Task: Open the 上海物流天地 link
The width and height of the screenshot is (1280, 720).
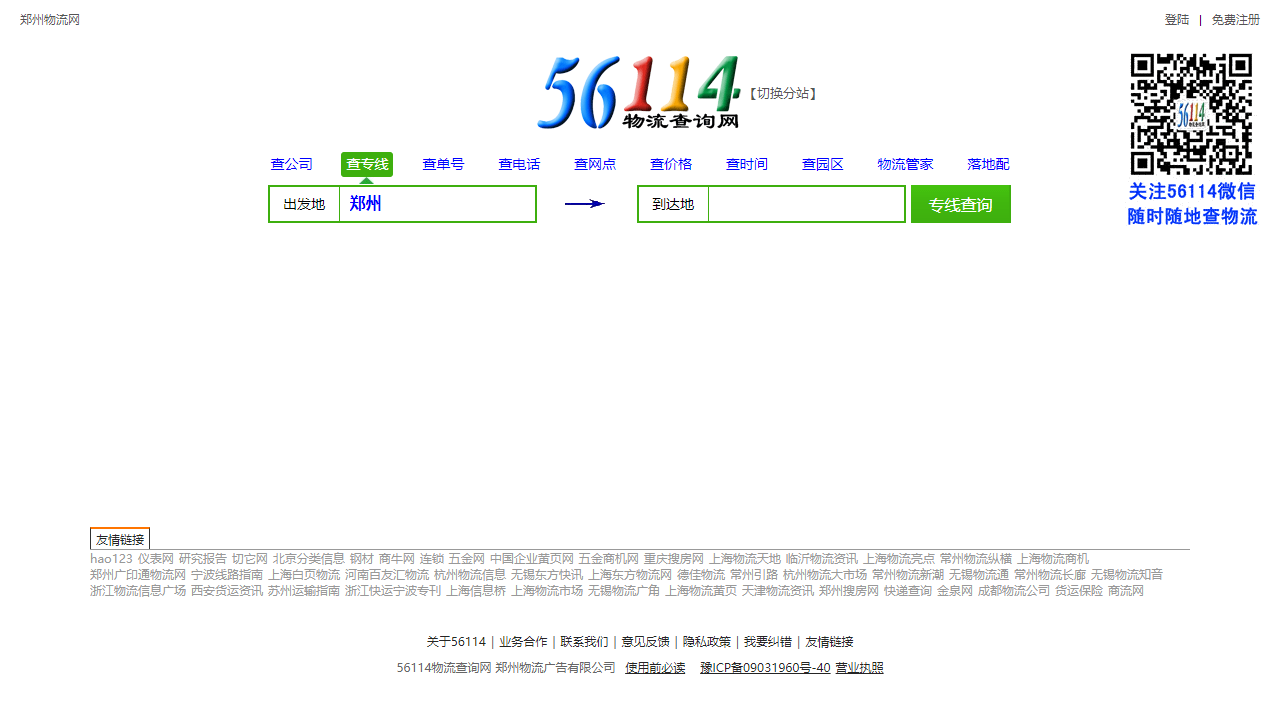Action: click(x=745, y=559)
